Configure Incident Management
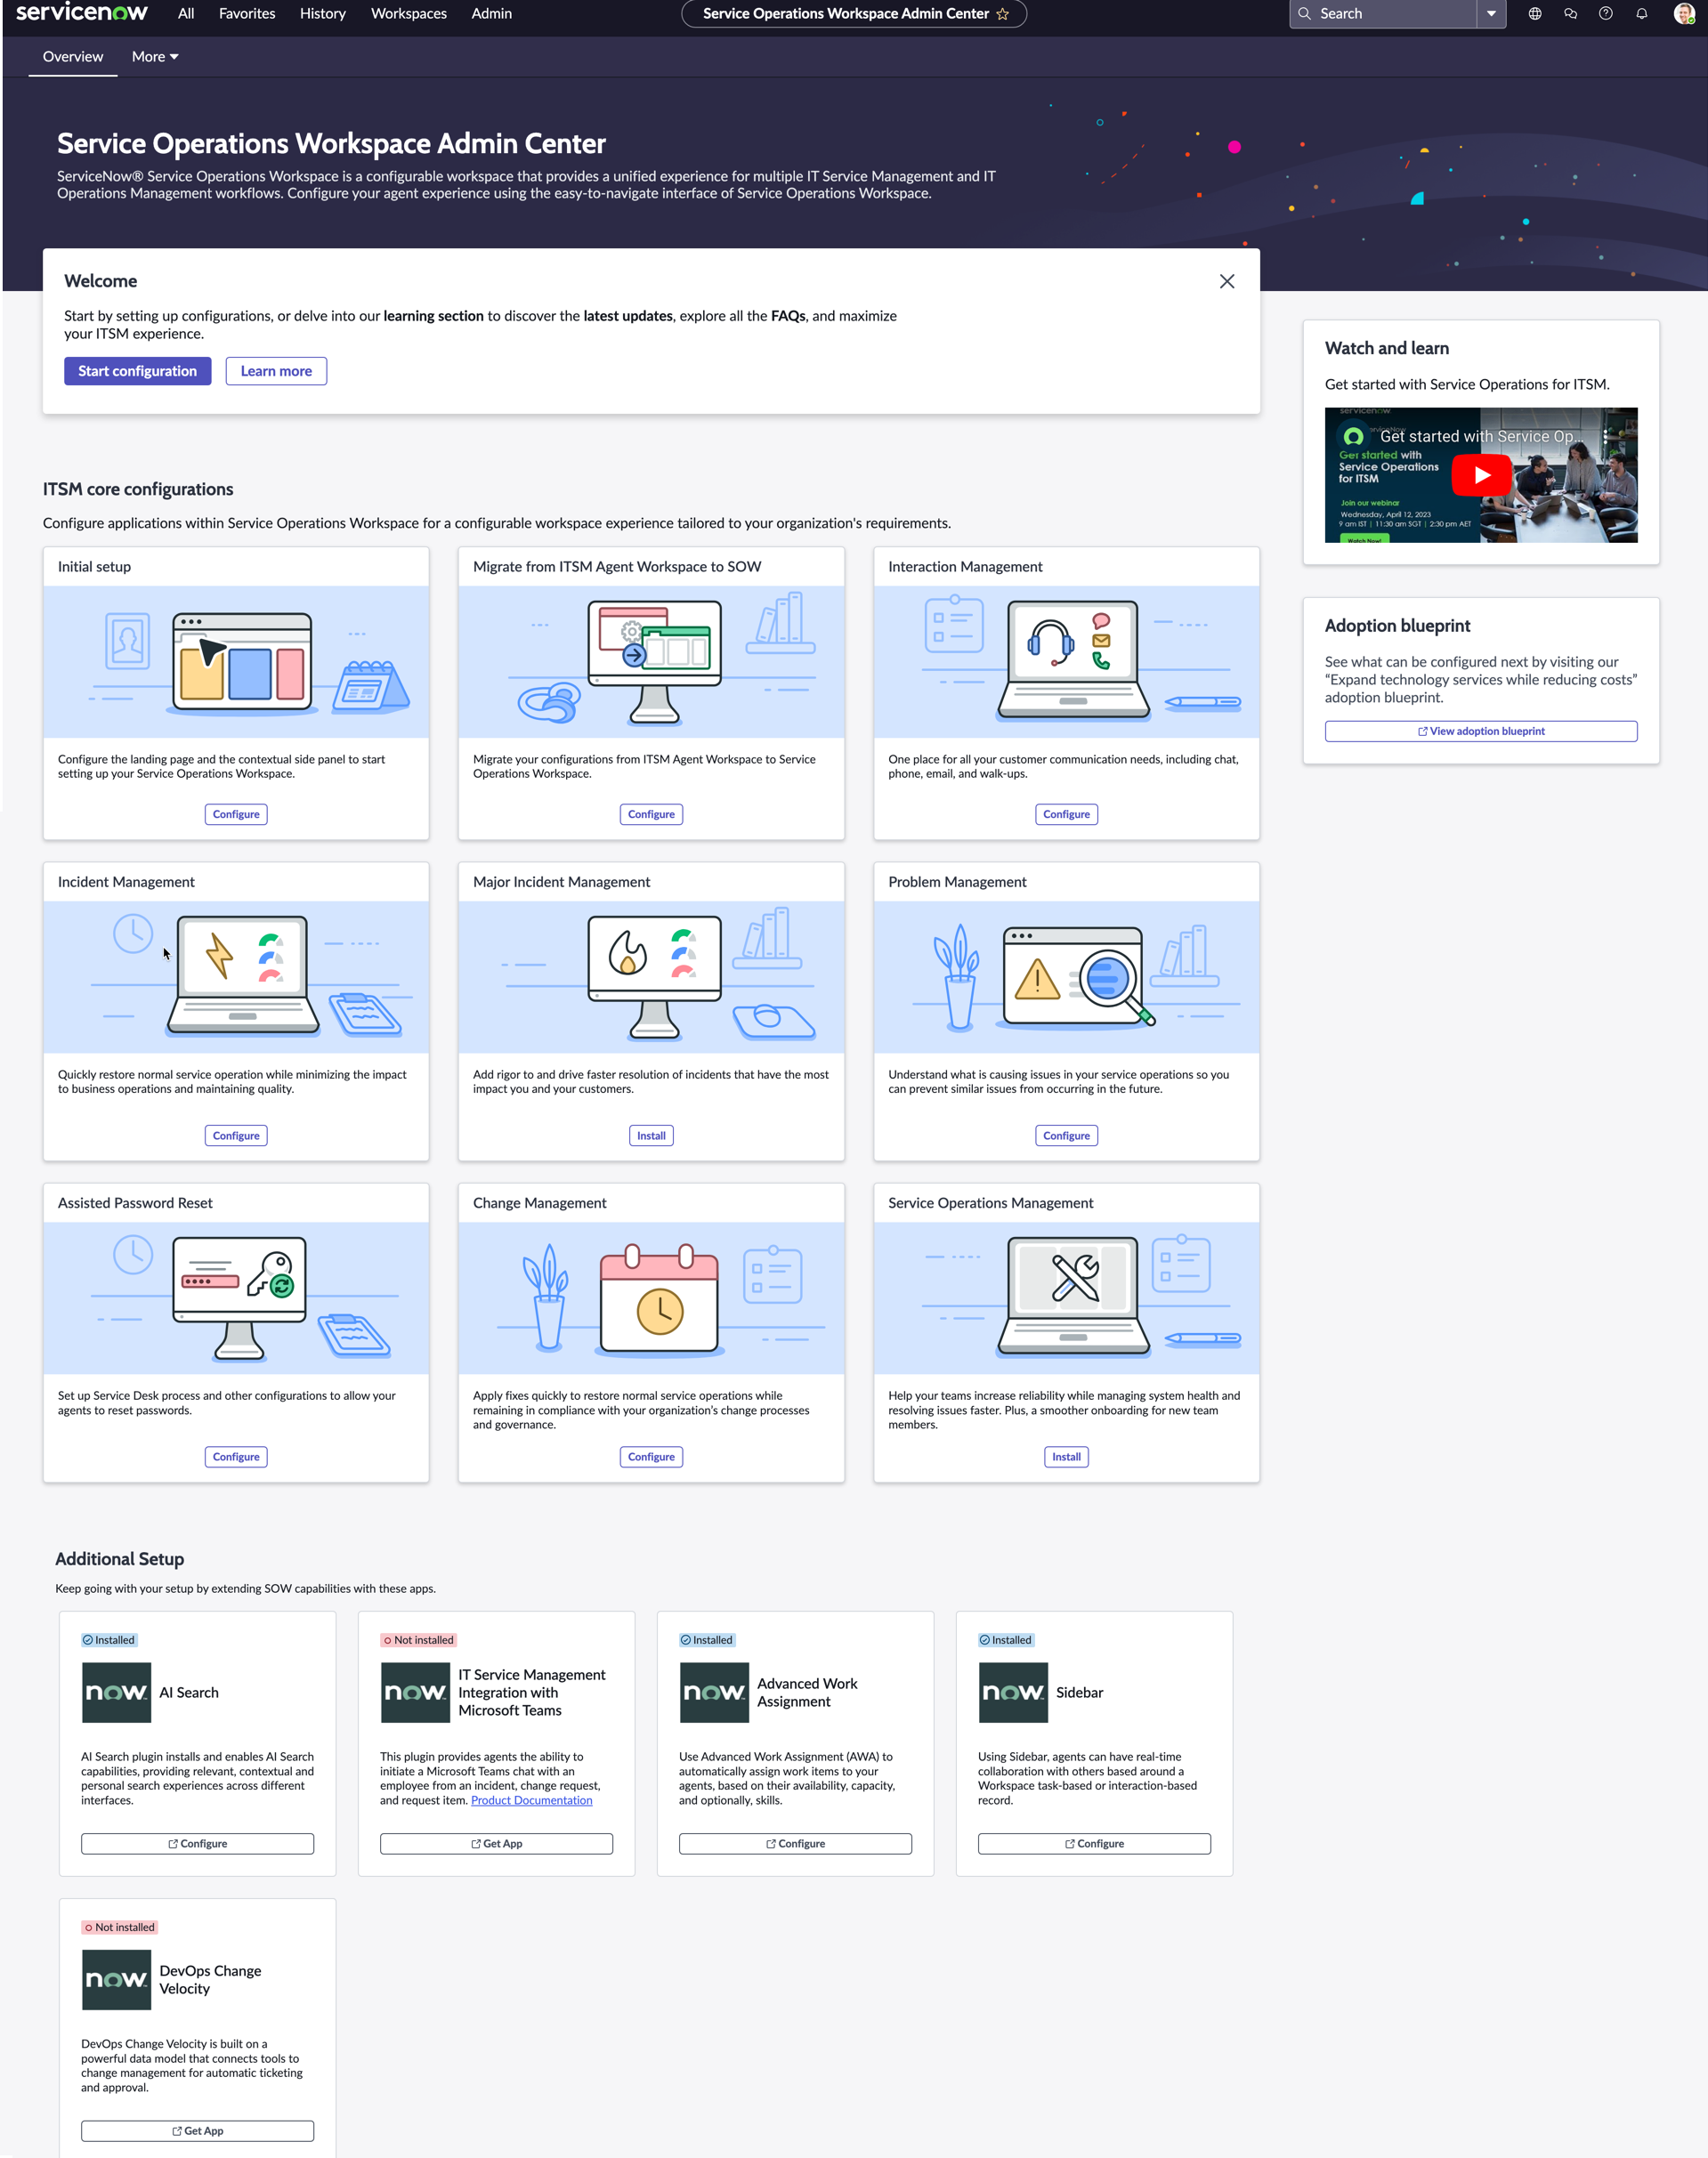 (236, 1135)
